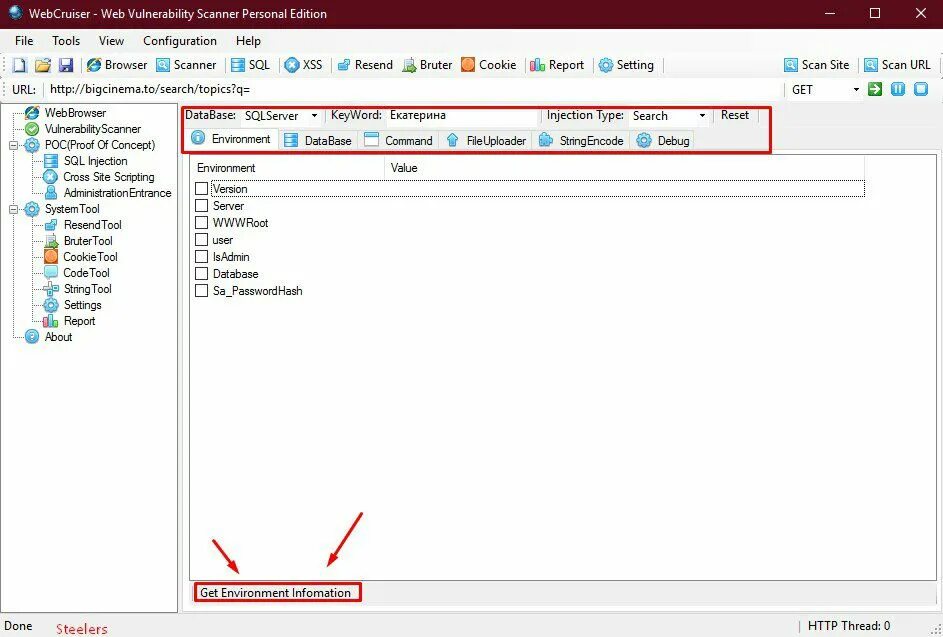Select Report in the tree
The width and height of the screenshot is (943, 637).
point(79,321)
